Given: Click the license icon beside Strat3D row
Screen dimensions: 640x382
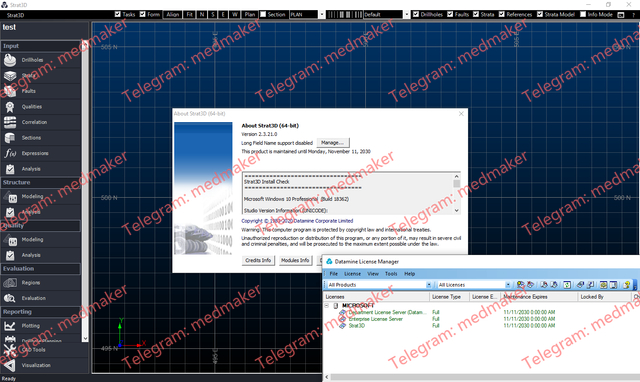Looking at the screenshot, I should 343,326.
